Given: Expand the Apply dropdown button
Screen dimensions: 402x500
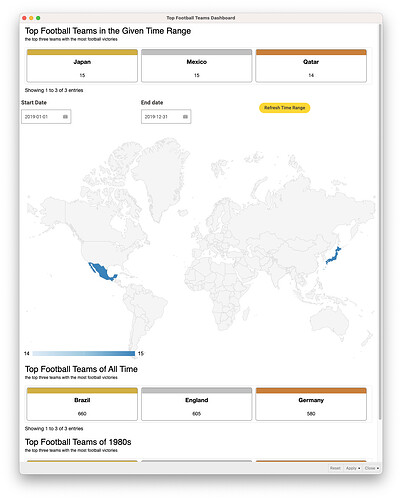Looking at the screenshot, I should point(353,468).
